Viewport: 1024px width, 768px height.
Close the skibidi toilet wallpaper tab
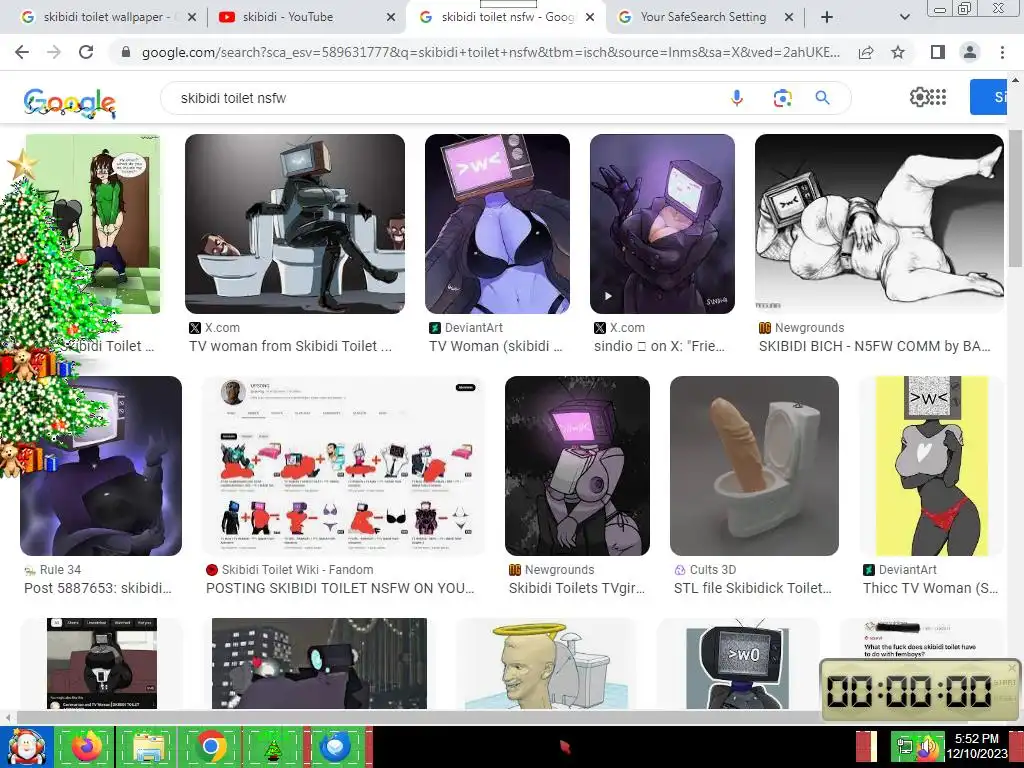pos(192,18)
